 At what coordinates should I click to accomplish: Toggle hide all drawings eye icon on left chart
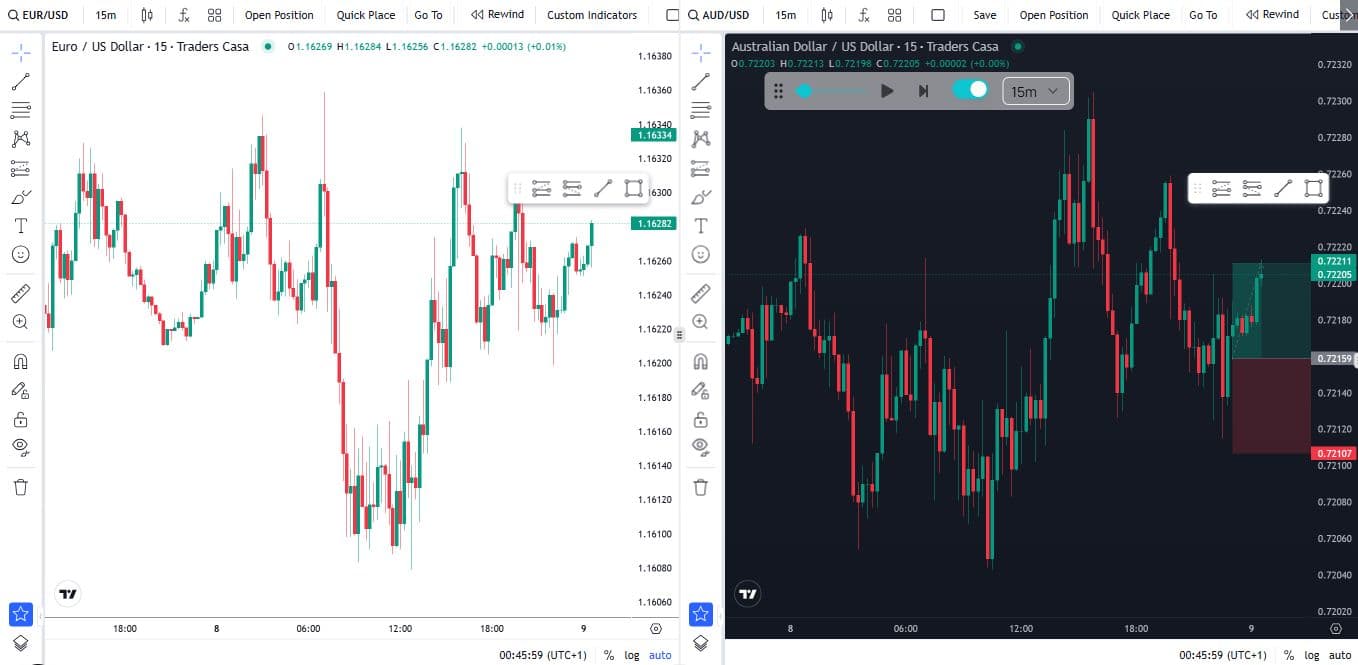click(20, 446)
